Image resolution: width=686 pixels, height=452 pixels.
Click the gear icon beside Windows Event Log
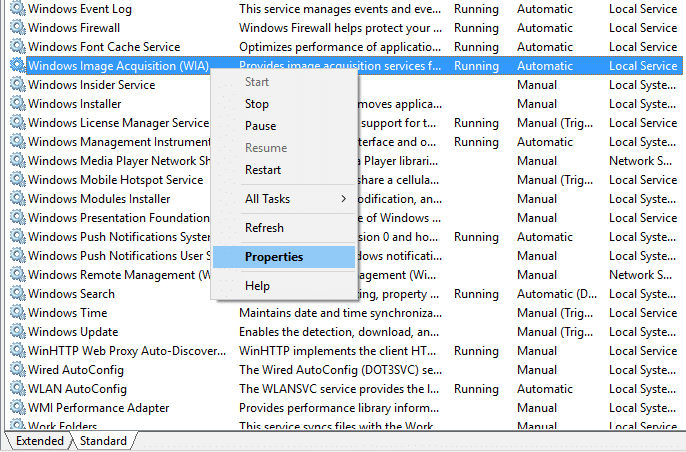[18, 9]
